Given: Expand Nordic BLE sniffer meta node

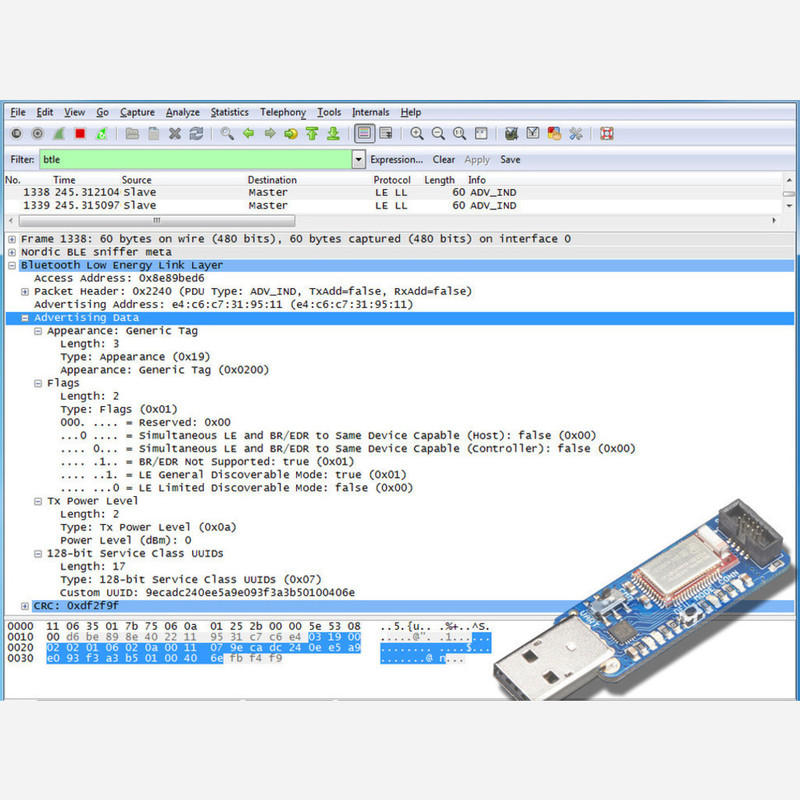Looking at the screenshot, I should pos(12,252).
